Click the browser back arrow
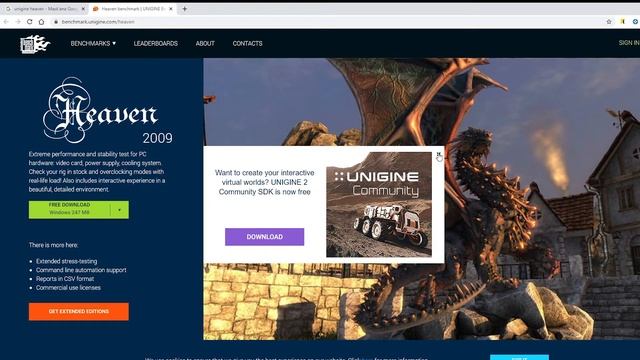This screenshot has height=360, width=640. pos(6,22)
